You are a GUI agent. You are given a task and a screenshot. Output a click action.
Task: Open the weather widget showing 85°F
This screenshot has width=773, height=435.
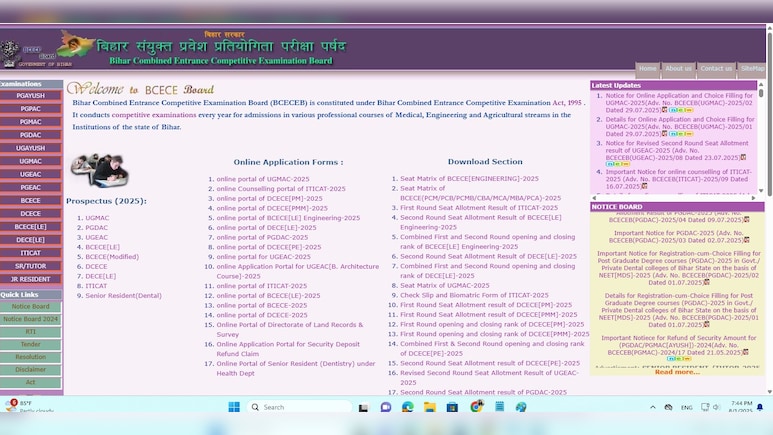click(28, 406)
